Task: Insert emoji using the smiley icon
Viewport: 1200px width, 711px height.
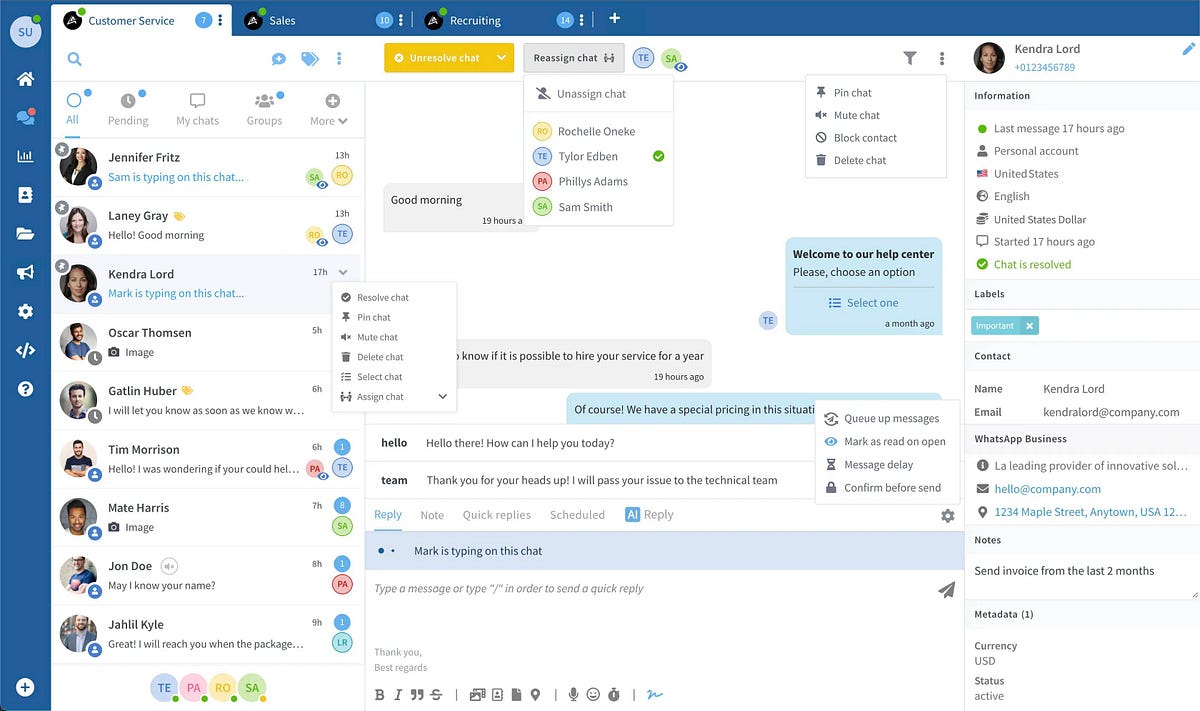Action: point(593,694)
